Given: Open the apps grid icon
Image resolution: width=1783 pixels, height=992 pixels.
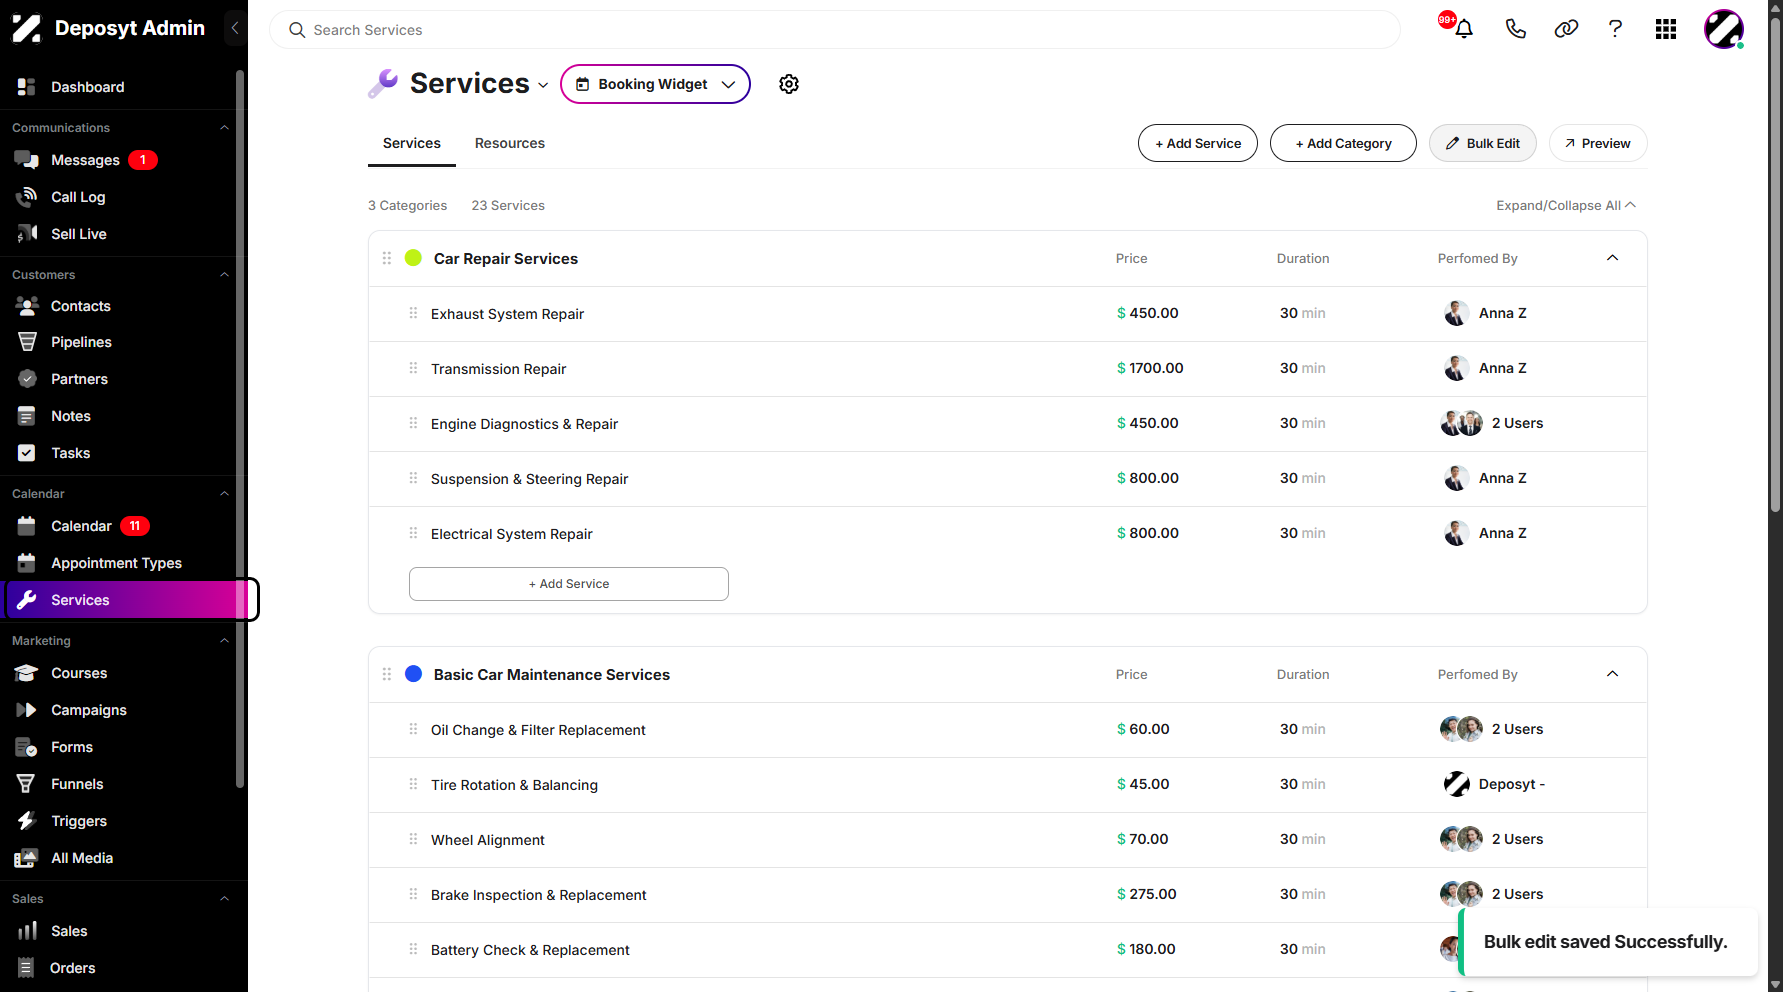Looking at the screenshot, I should pyautogui.click(x=1666, y=29).
